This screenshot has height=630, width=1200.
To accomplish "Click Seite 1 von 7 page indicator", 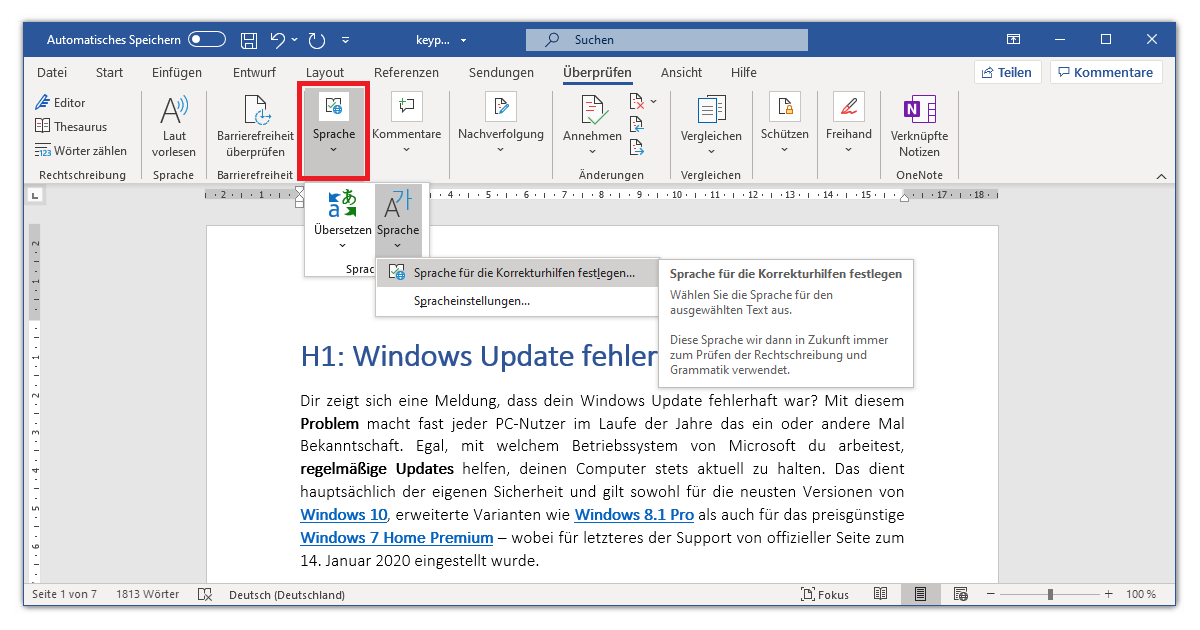I will pyautogui.click(x=65, y=594).
